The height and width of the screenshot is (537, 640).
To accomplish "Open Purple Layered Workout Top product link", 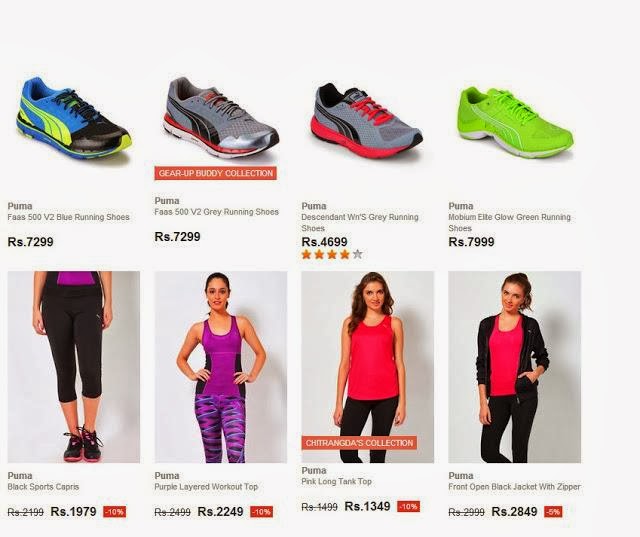I will point(206,487).
